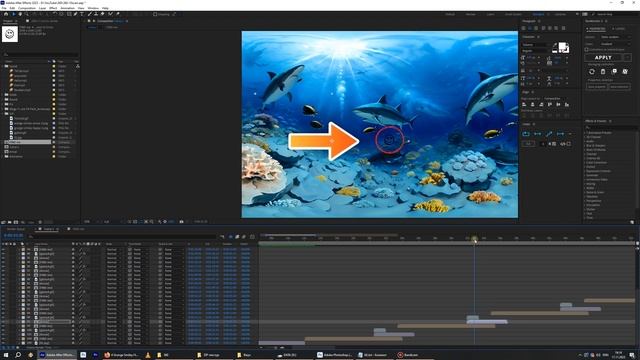Toggle the Snapping checkbox in the toolbar
Screen dimensions: 640x360
pyautogui.click(x=155, y=14)
